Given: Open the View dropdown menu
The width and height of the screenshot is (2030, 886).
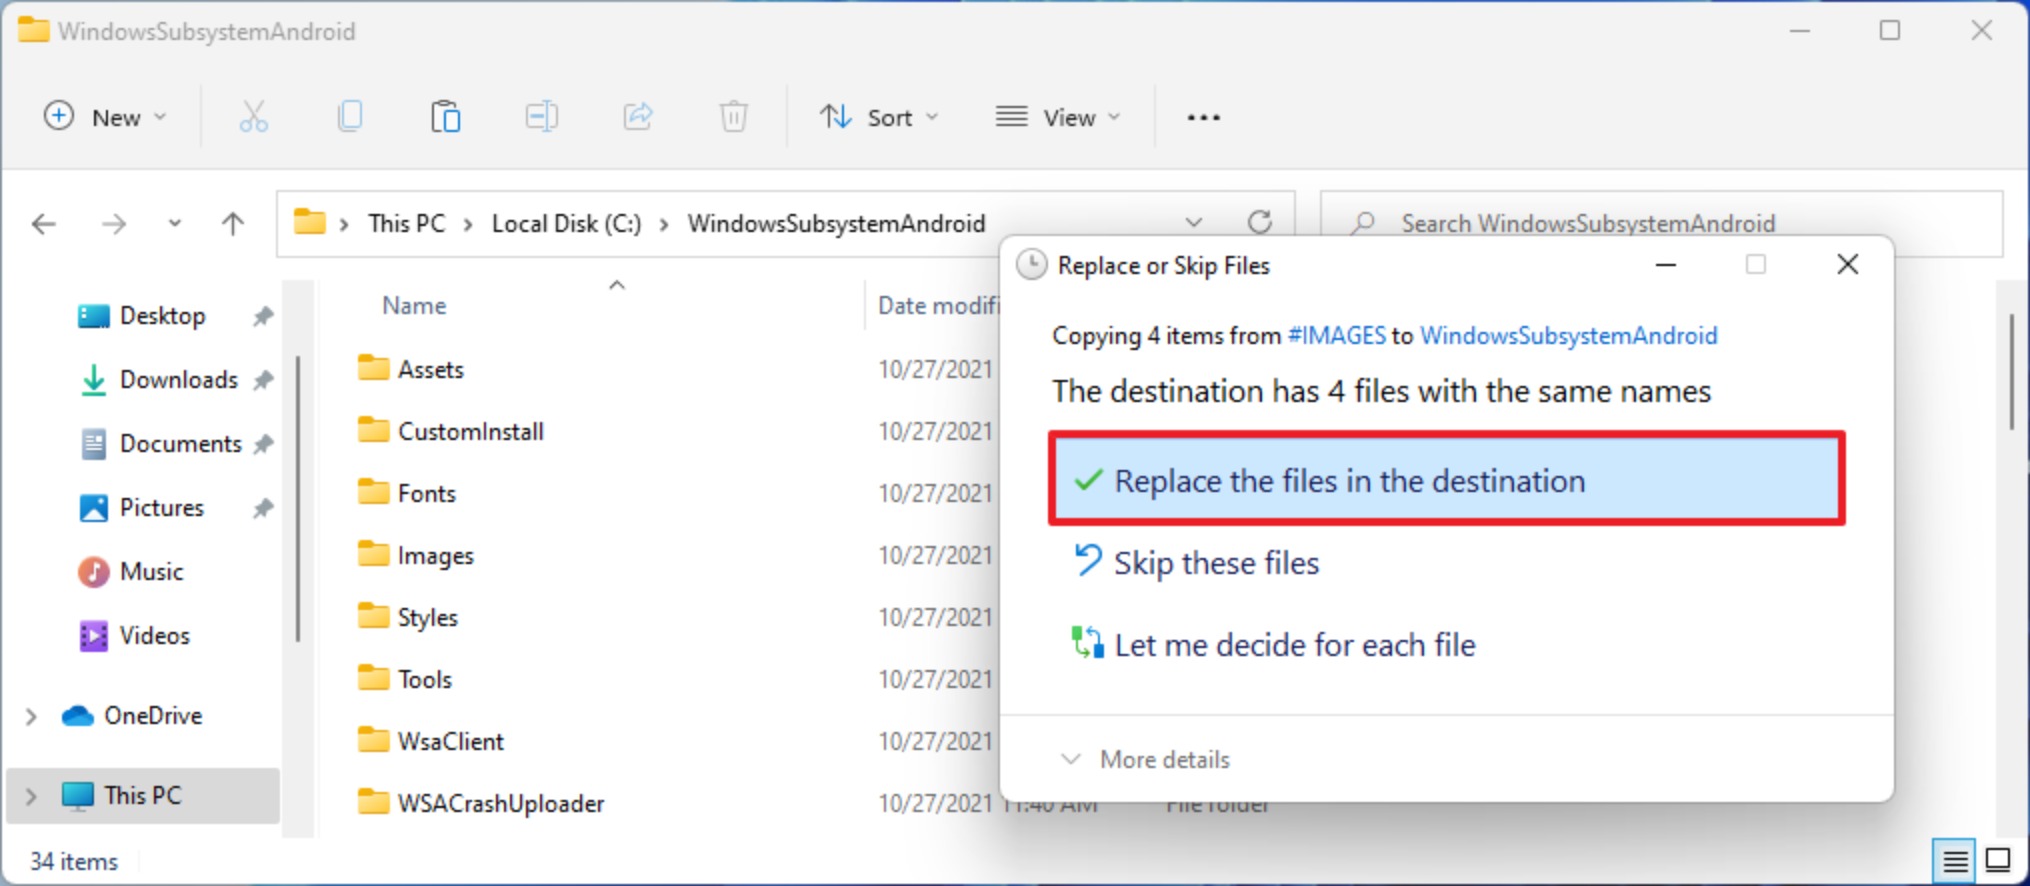Looking at the screenshot, I should pyautogui.click(x=1058, y=117).
